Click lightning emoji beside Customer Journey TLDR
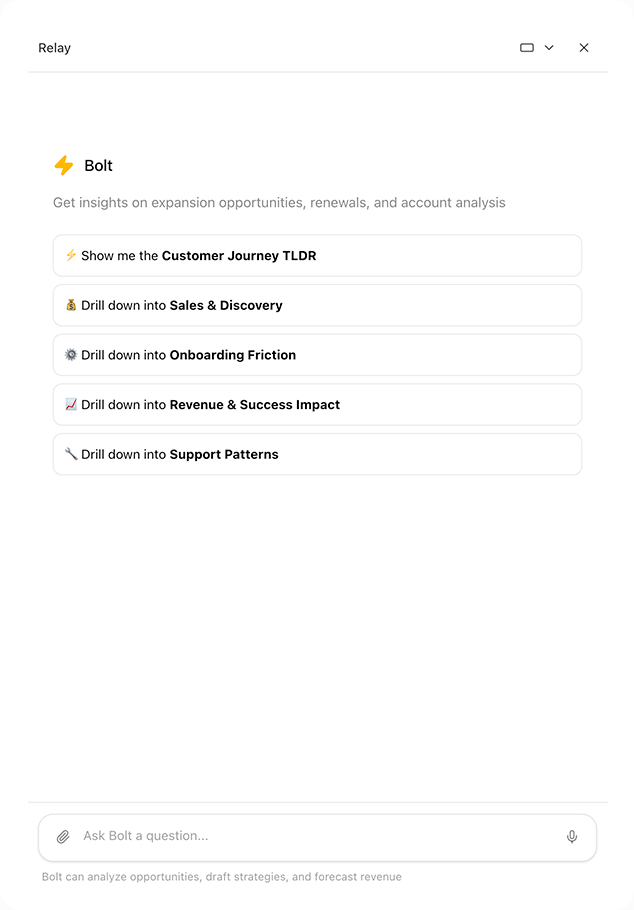Screen dimensions: 634x910 (x=71, y=256)
